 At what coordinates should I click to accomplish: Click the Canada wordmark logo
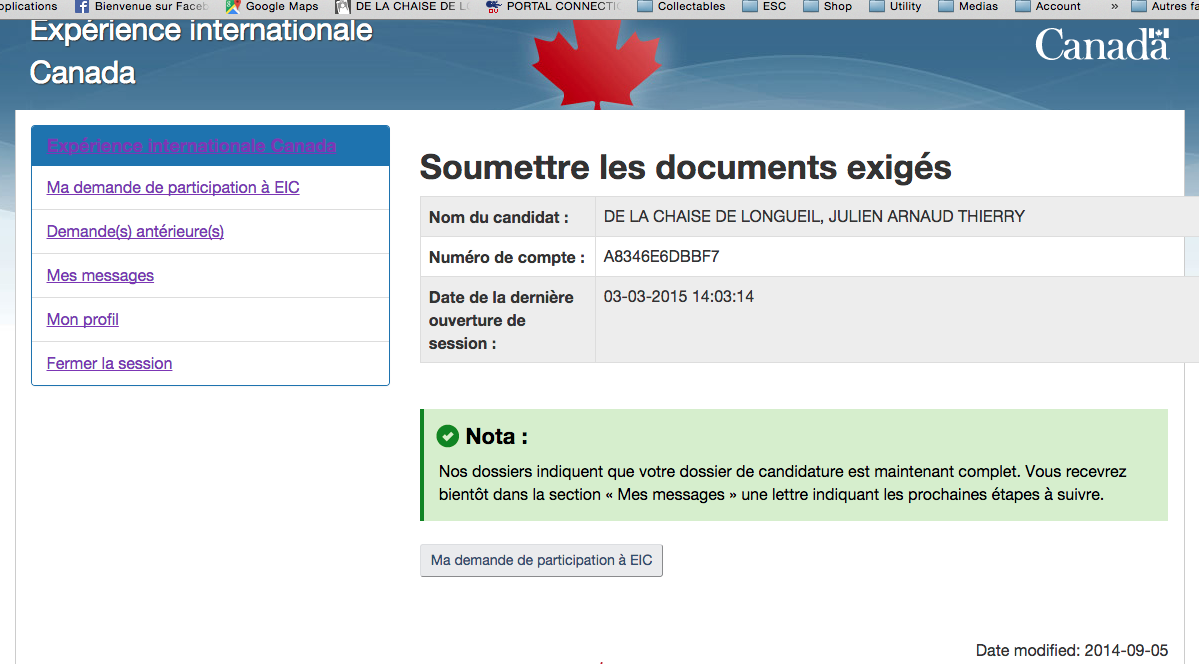pyautogui.click(x=1101, y=45)
